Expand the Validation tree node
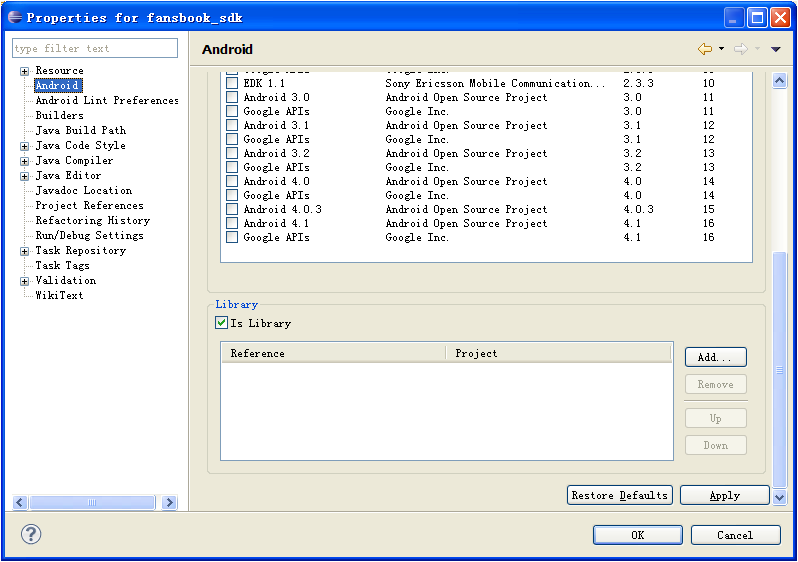 tap(24, 281)
